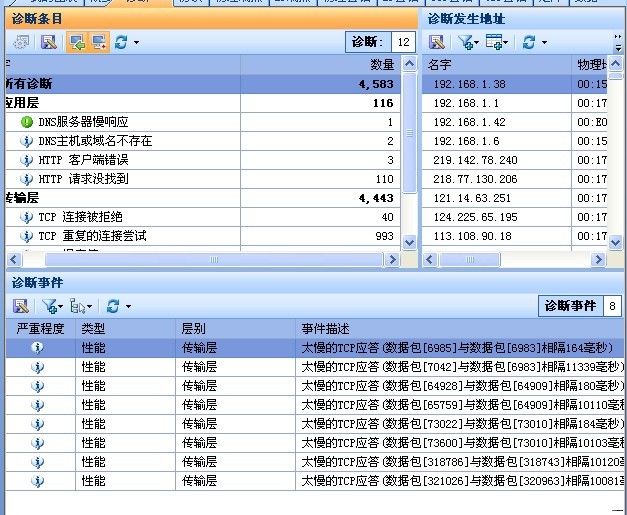Image resolution: width=627 pixels, height=515 pixels.
Task: Open table-add dropdown arrow in 诊断发生地址 toolbar
Action: [506, 42]
